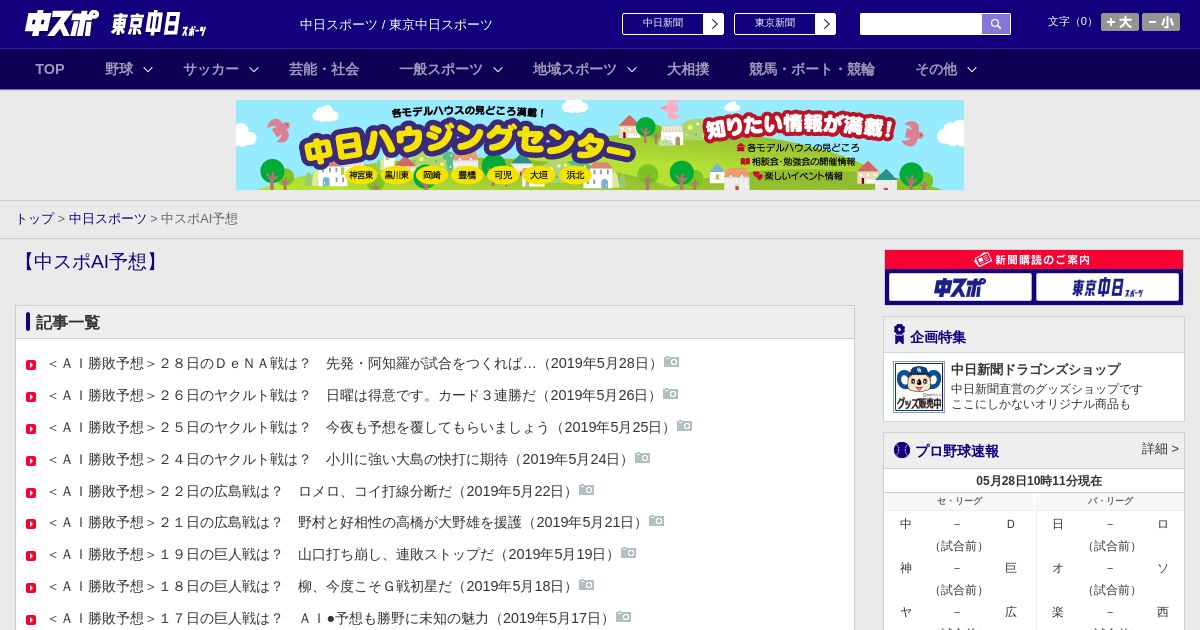This screenshot has height=630, width=1200.
Task: Focus the site search input field
Action: coord(921,24)
